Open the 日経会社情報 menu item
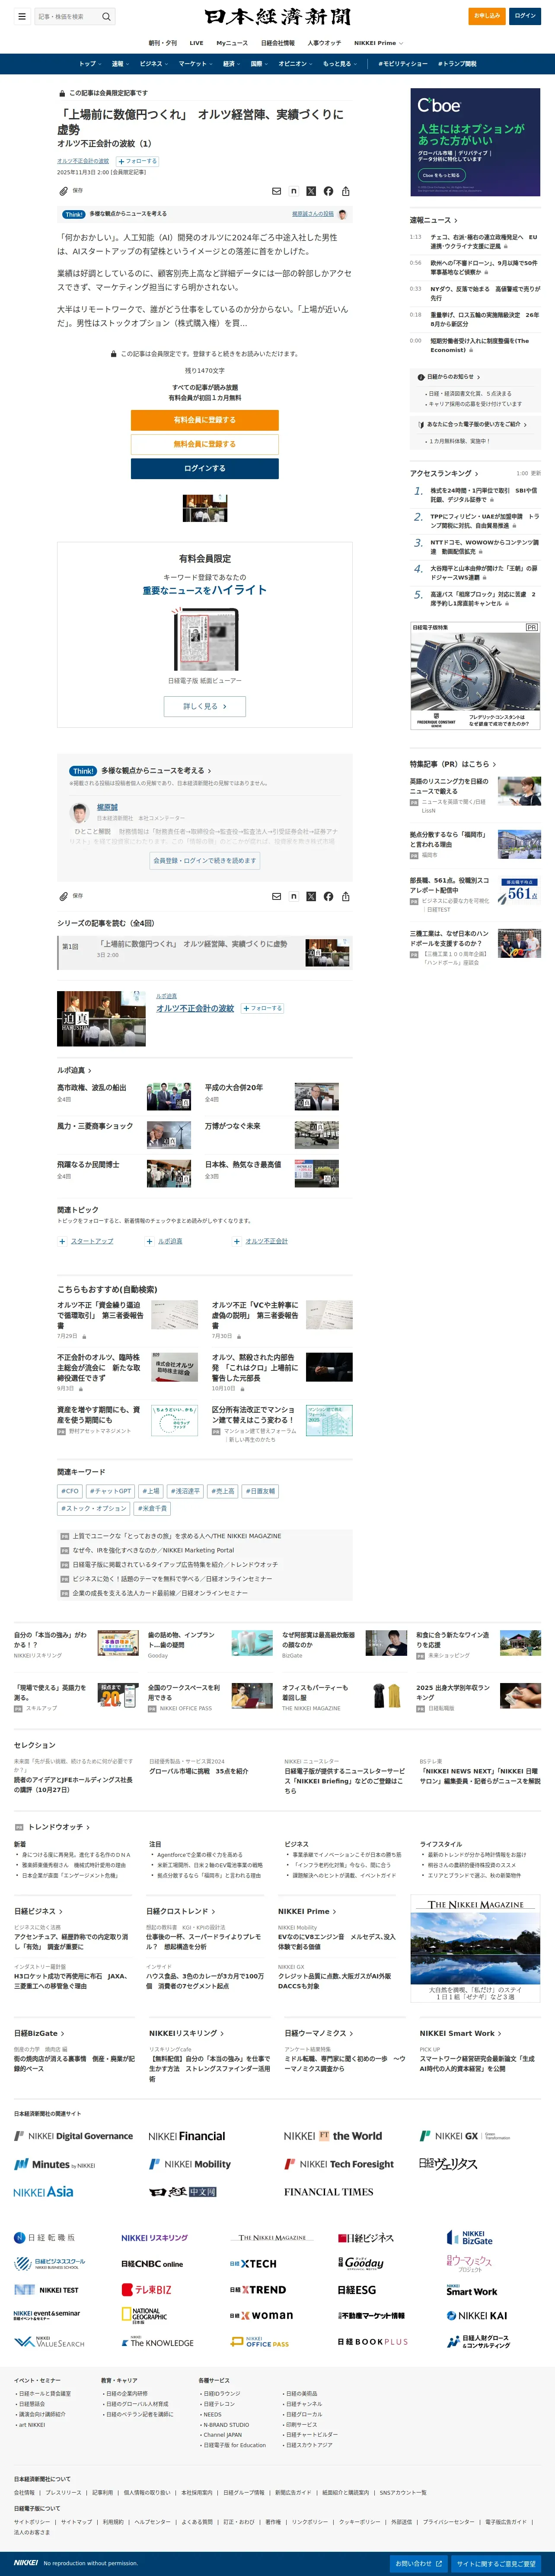Image resolution: width=555 pixels, height=2576 pixels. [278, 43]
